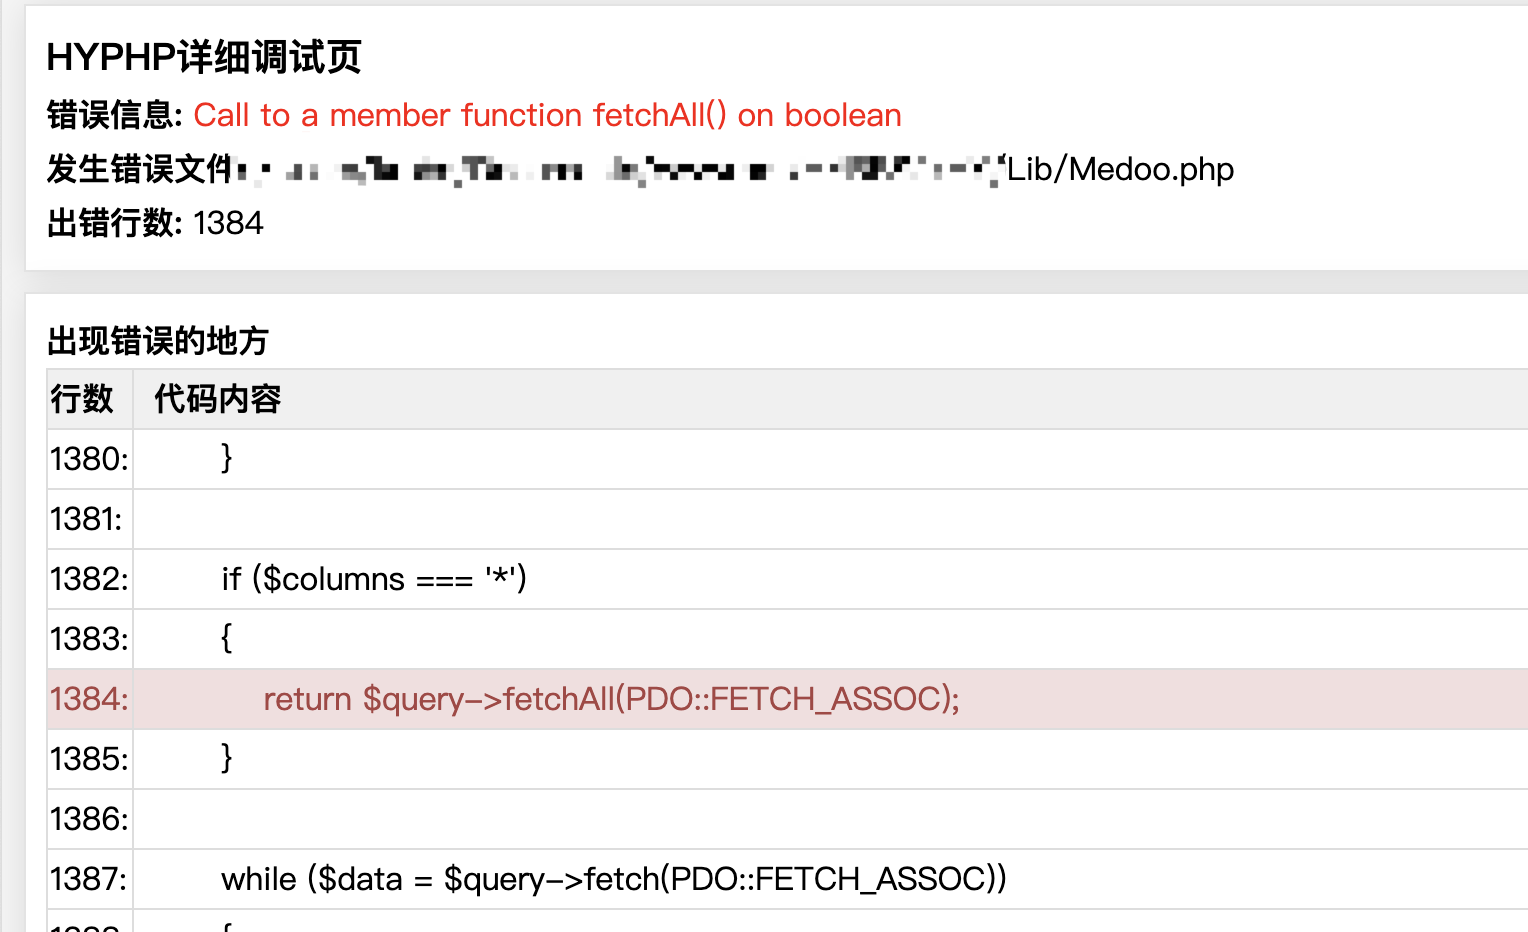Click the blurred portion of the file path
The image size is (1528, 932).
[620, 169]
